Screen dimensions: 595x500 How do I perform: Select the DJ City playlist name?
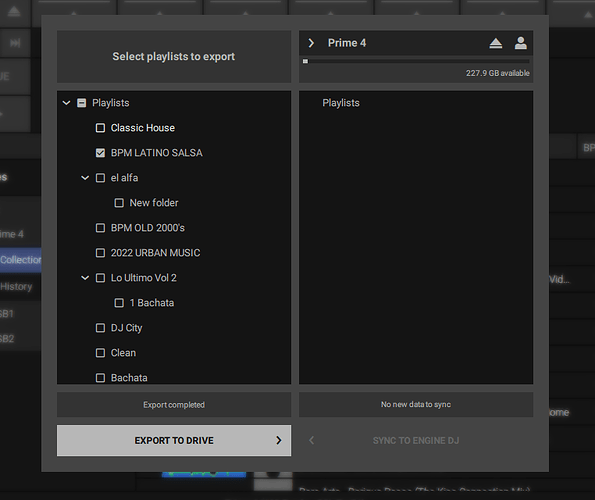coord(126,328)
